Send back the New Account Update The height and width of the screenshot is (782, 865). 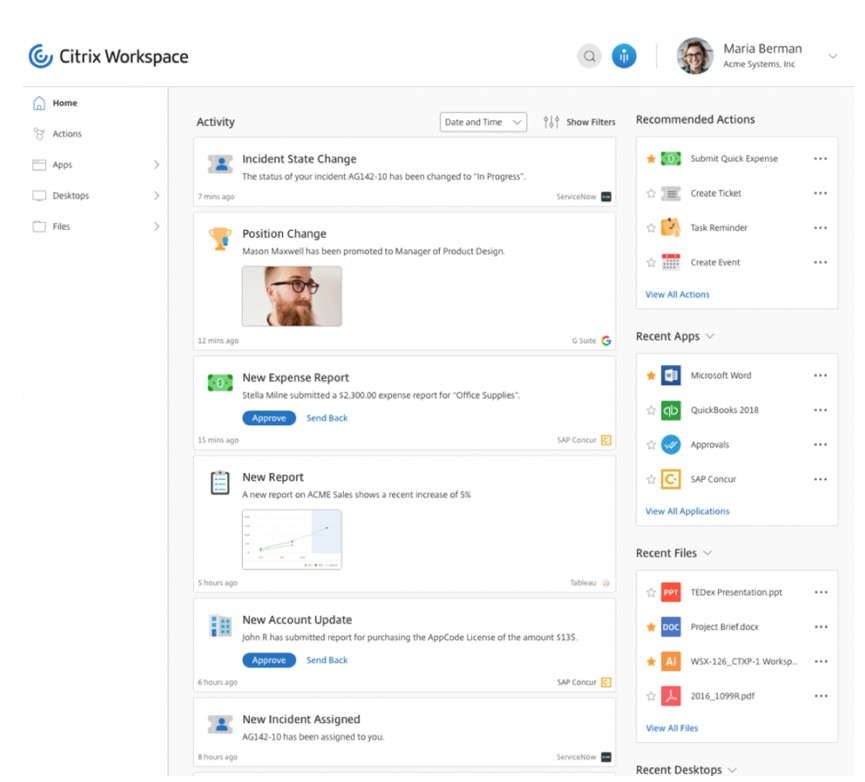click(327, 660)
